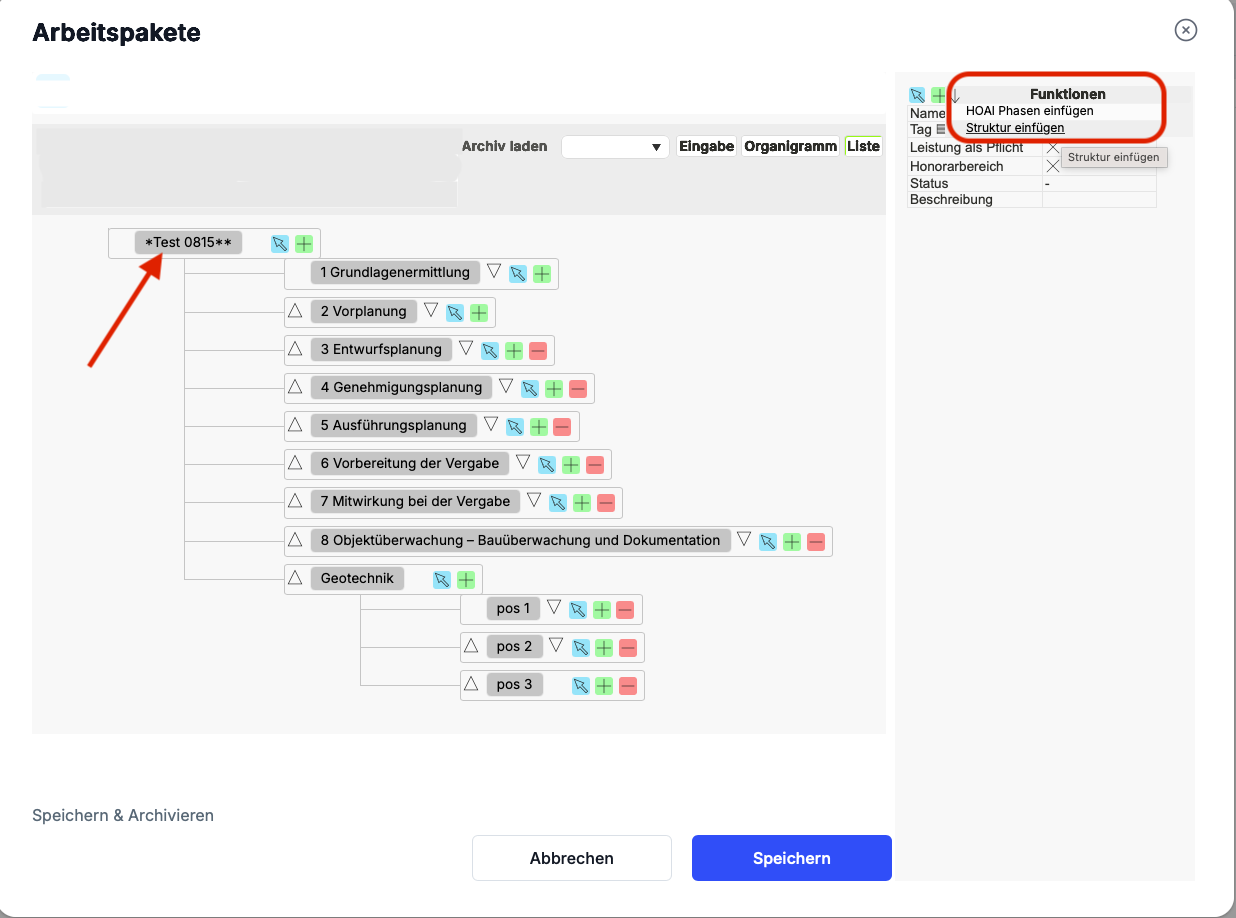Click down arrow beside Funktionen menu
The image size is (1236, 918).
(955, 96)
